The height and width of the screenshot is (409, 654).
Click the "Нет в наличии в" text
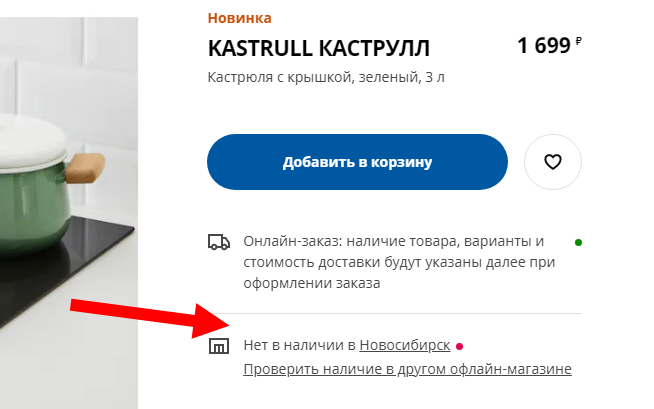[299, 345]
